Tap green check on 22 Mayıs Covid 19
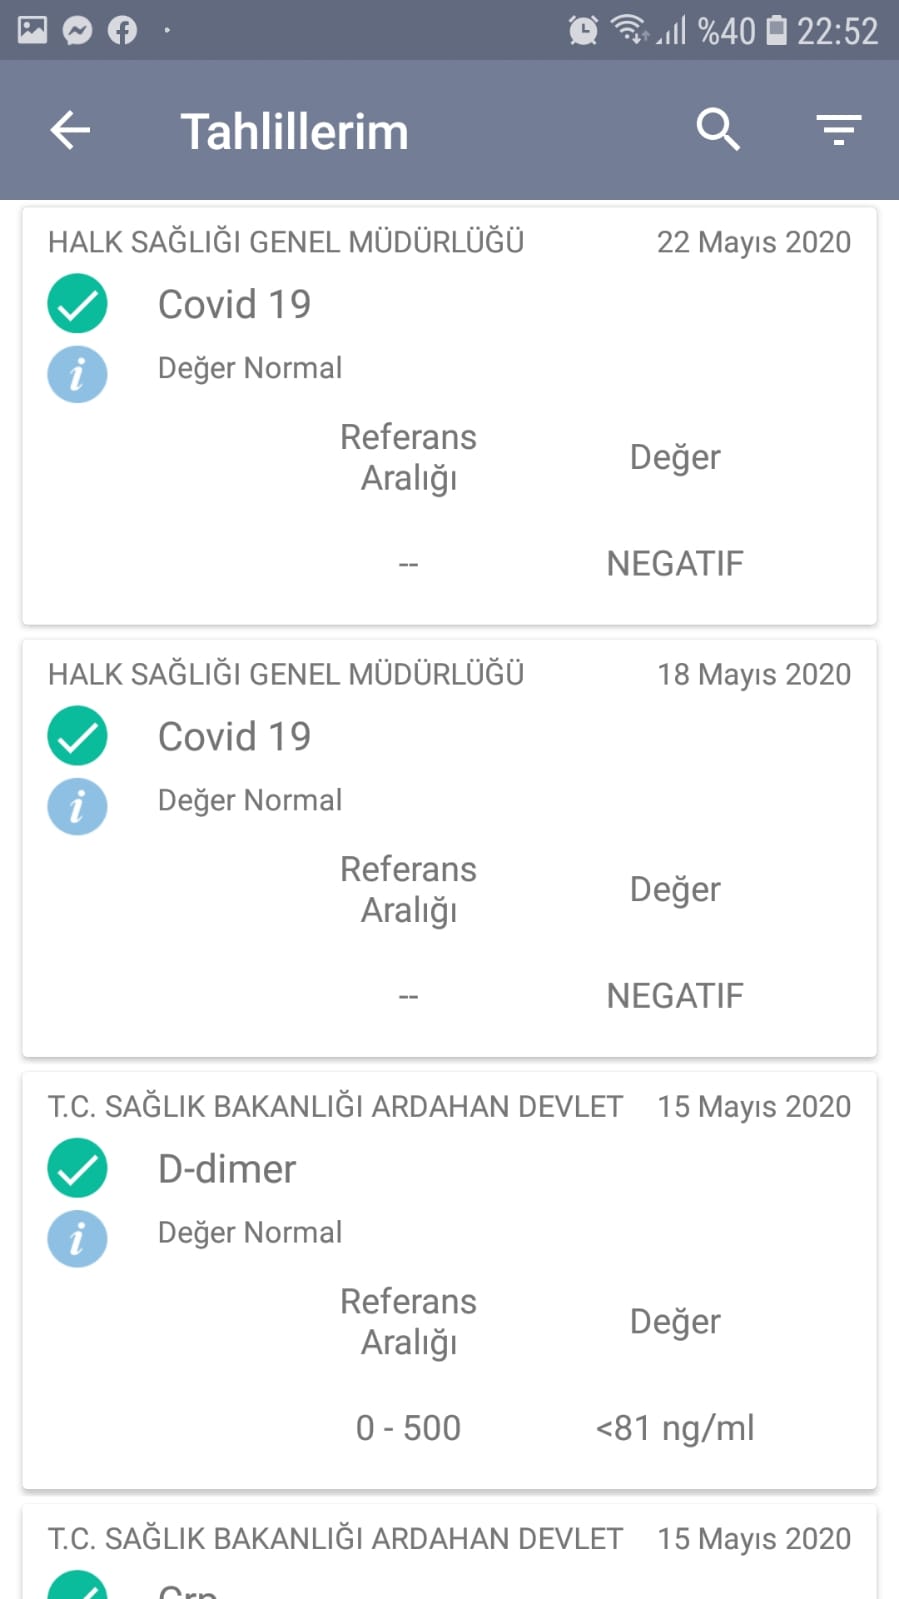Image resolution: width=899 pixels, height=1599 pixels. coord(77,303)
